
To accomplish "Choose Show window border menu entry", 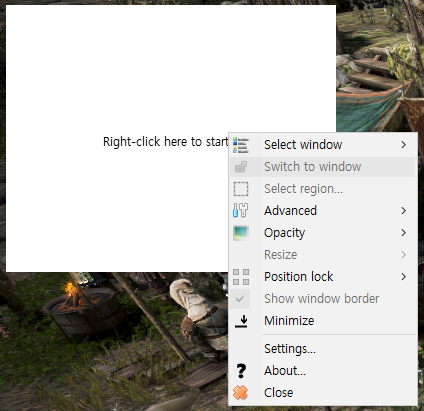I will coord(323,299).
